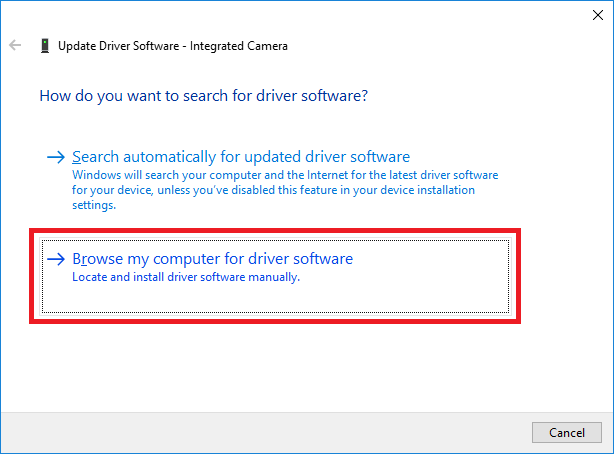Click the back arrow in the wizard header
The width and height of the screenshot is (614, 454).
pyautogui.click(x=15, y=45)
